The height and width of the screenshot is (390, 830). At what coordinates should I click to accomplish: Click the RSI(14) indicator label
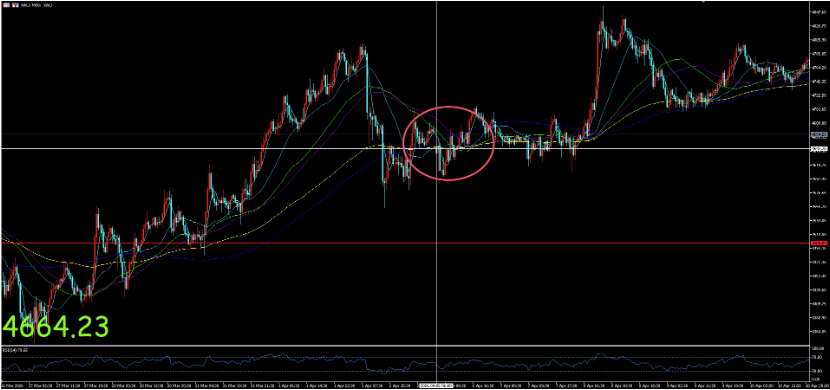click(16, 350)
